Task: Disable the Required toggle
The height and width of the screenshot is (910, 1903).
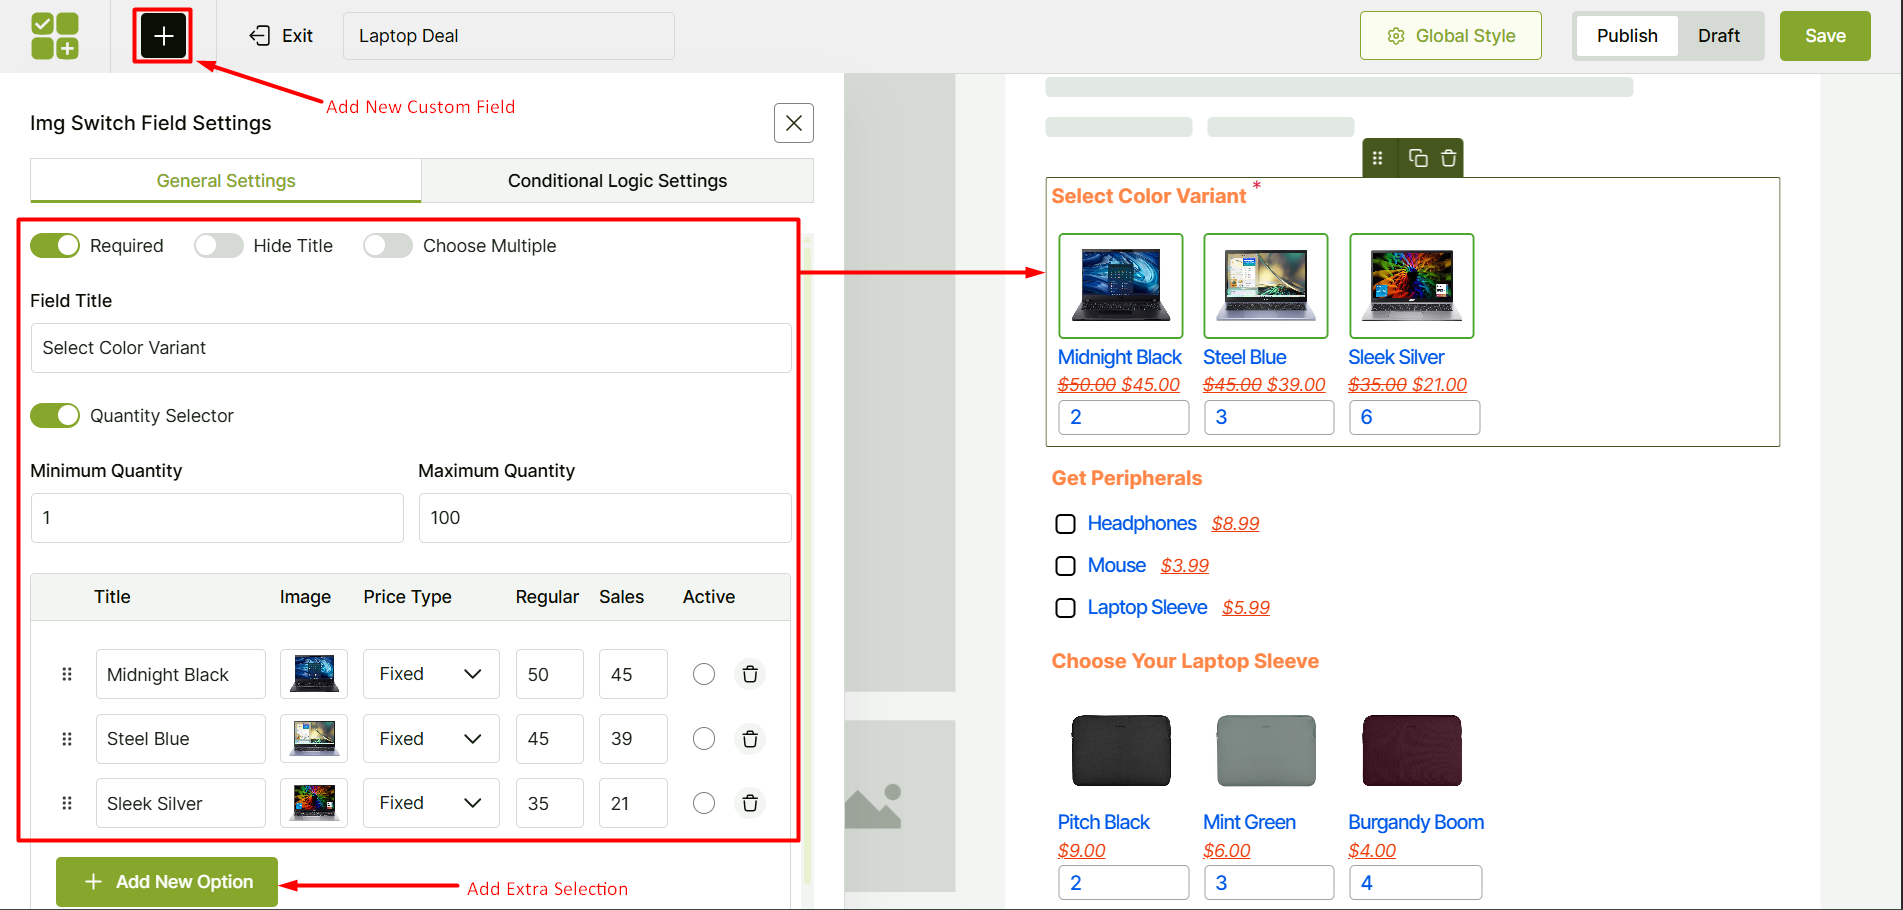Action: (x=55, y=245)
